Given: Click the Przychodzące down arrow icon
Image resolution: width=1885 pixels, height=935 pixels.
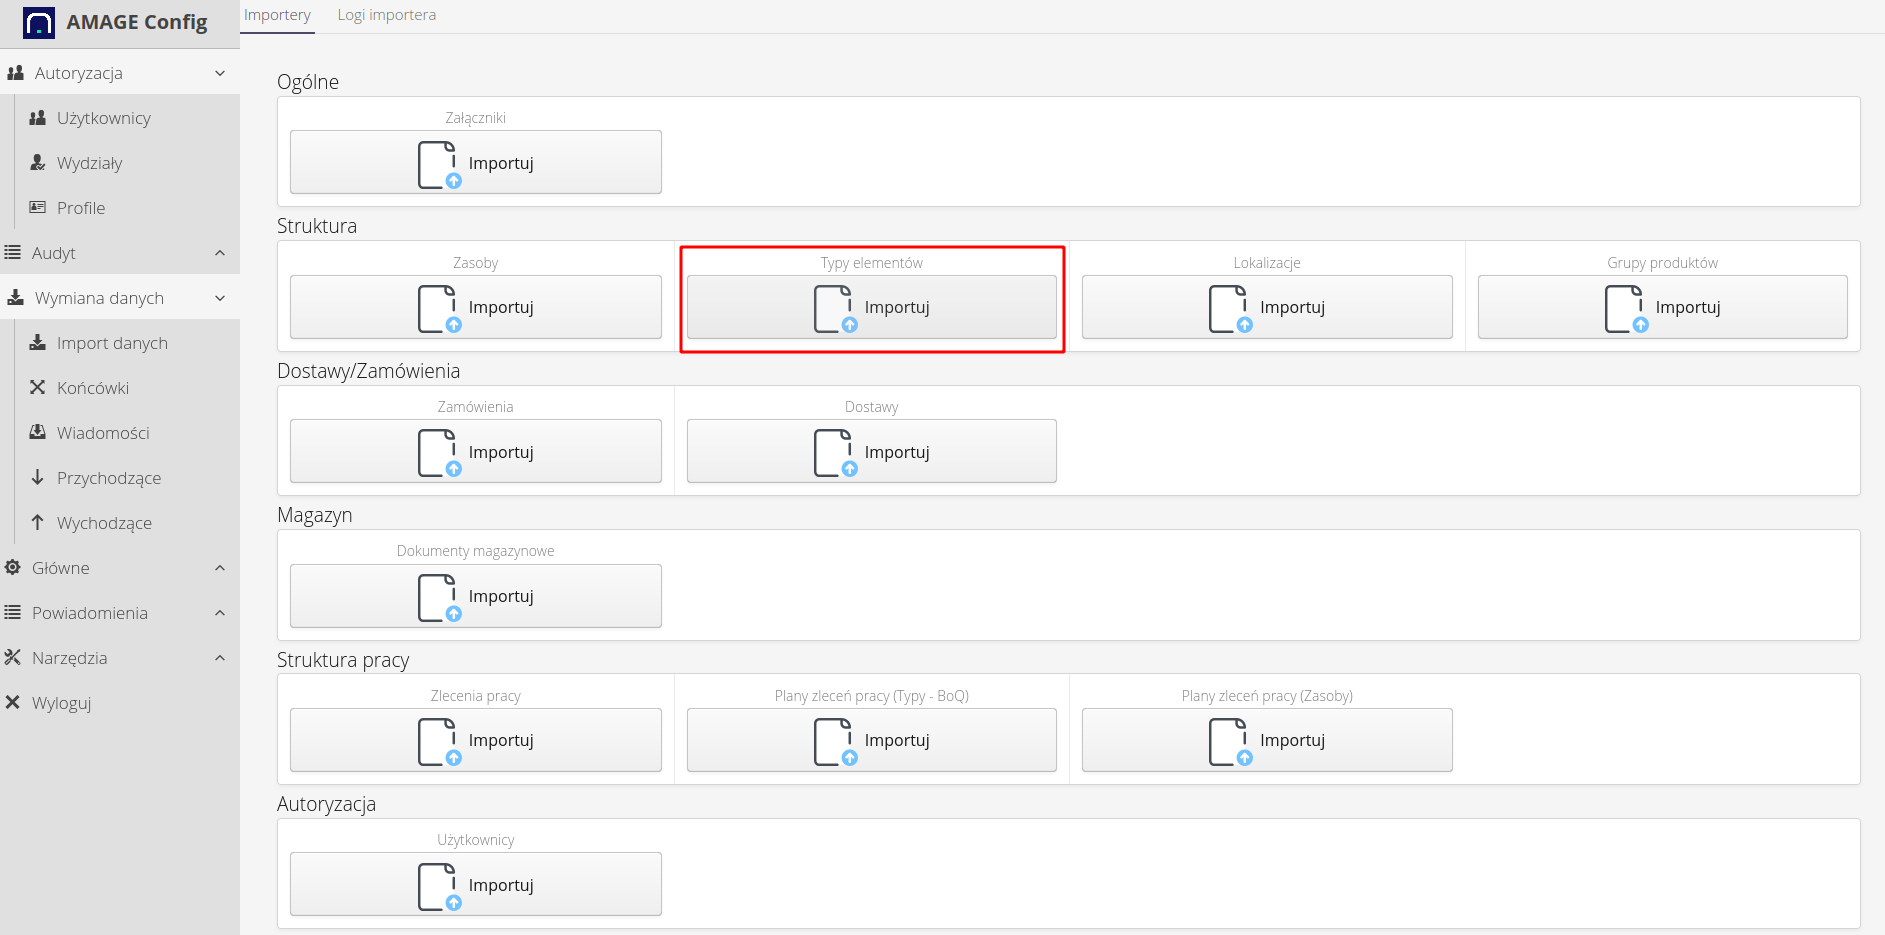Looking at the screenshot, I should 38,478.
